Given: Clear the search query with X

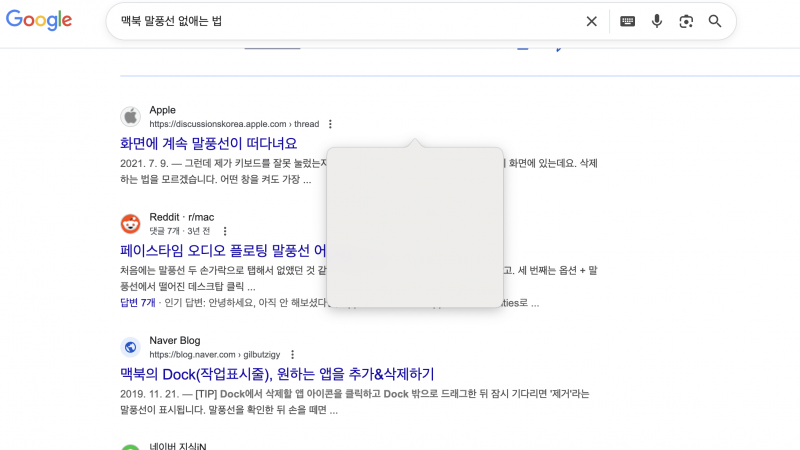Looking at the screenshot, I should pos(591,21).
